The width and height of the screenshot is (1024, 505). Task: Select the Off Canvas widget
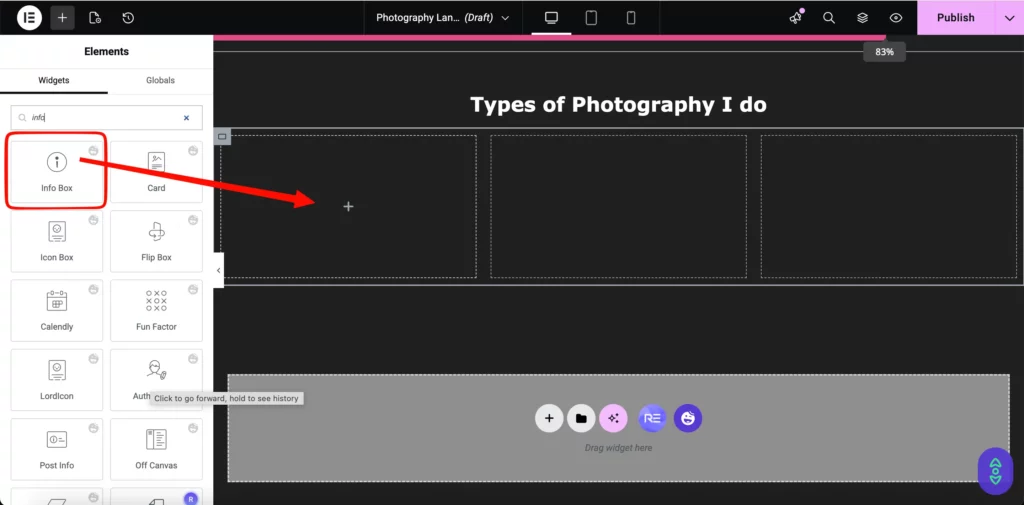point(156,449)
